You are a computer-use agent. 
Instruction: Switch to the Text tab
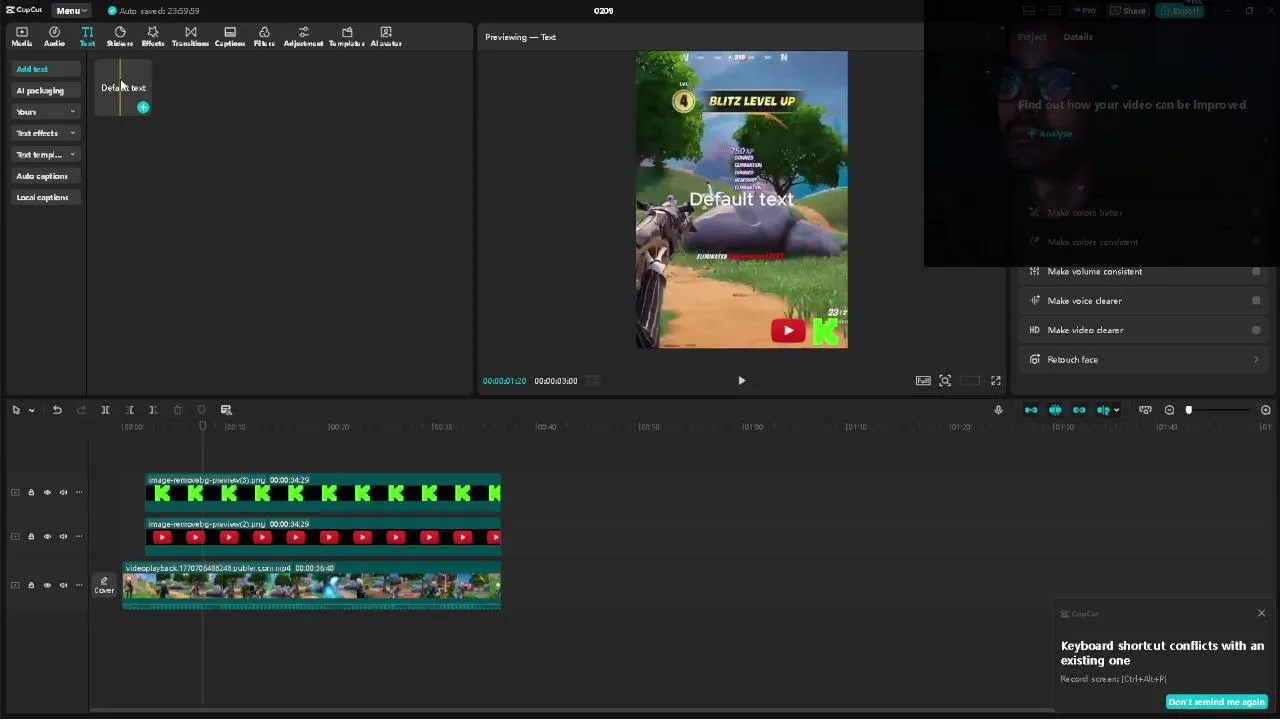[87, 37]
